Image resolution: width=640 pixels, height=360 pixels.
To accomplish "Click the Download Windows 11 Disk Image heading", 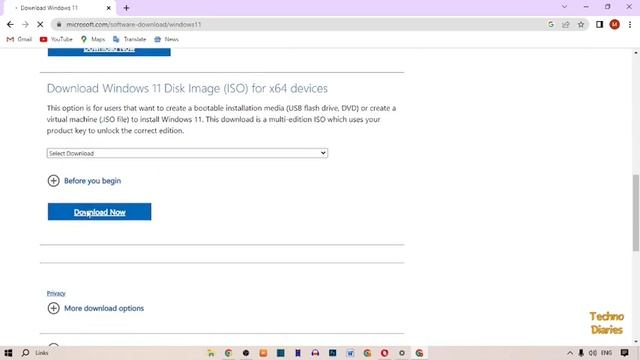I will pyautogui.click(x=187, y=89).
